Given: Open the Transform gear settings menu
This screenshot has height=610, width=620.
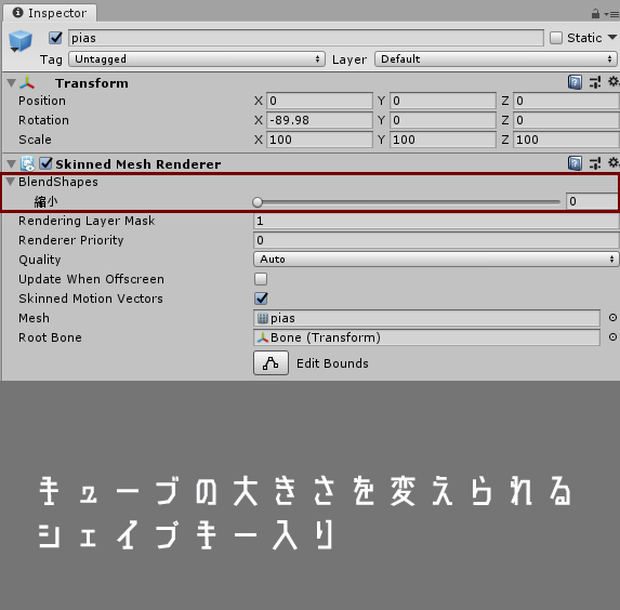Looking at the screenshot, I should click(x=613, y=82).
